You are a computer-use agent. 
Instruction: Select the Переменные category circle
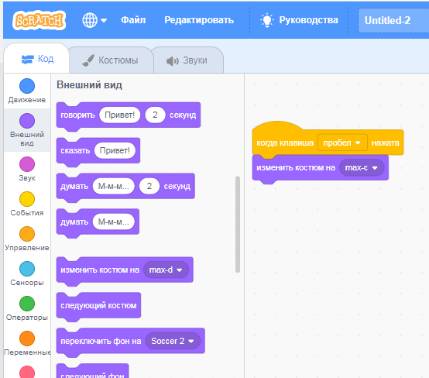[27, 339]
